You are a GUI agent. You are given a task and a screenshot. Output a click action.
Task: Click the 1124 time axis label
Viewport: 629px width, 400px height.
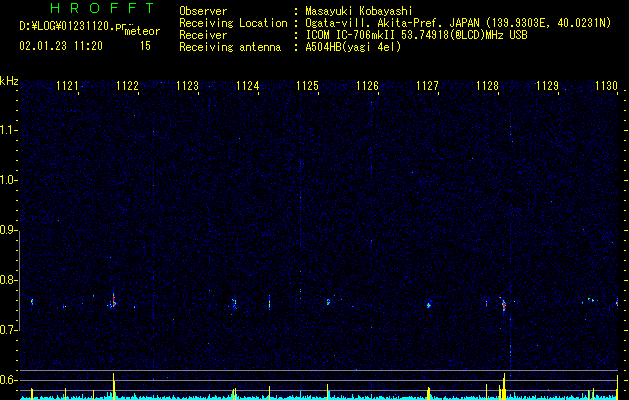(x=248, y=86)
